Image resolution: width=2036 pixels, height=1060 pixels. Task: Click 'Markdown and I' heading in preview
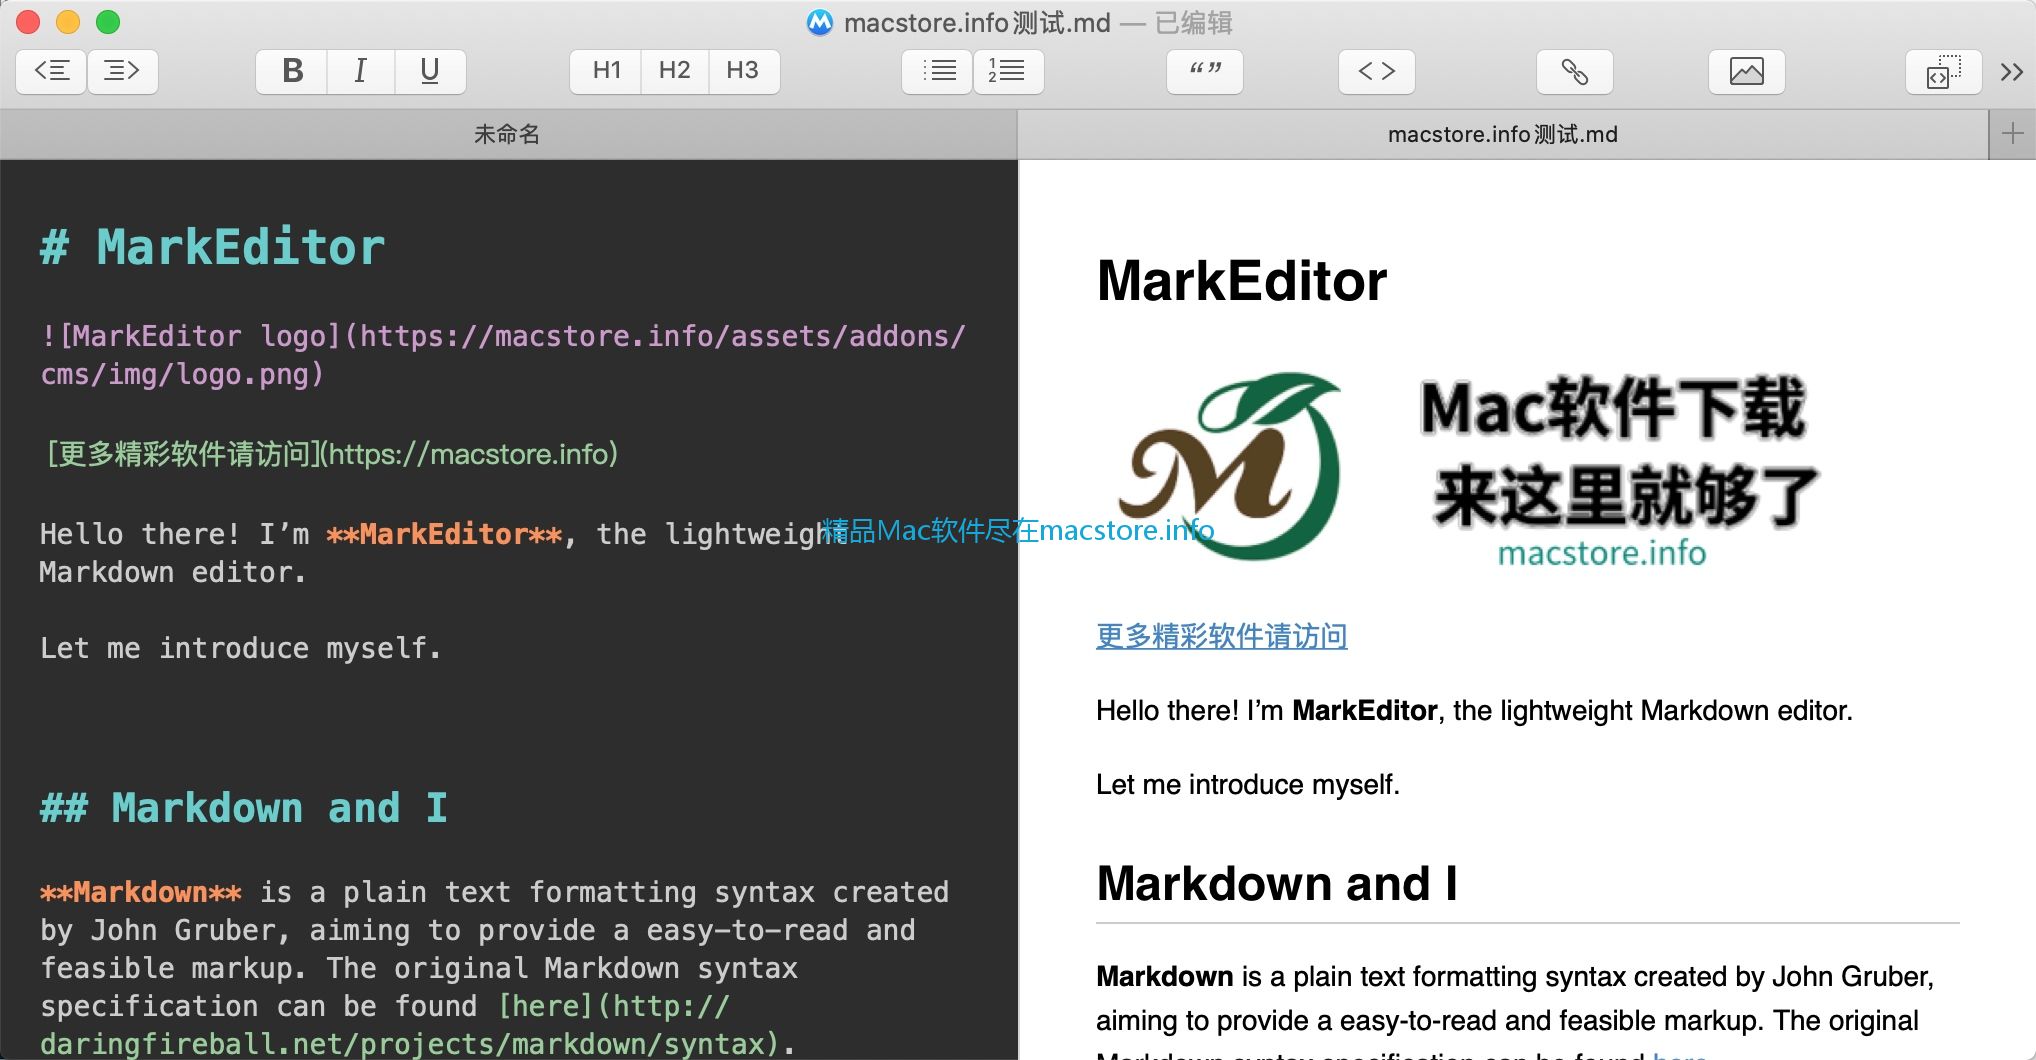click(1277, 884)
